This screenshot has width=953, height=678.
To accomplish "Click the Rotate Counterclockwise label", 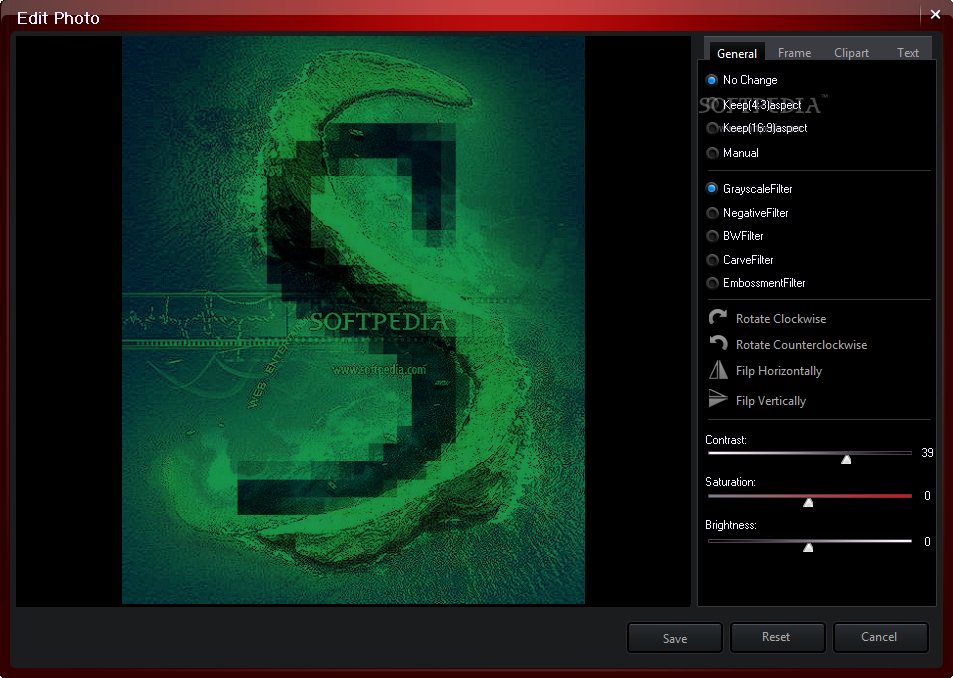I will [x=801, y=344].
